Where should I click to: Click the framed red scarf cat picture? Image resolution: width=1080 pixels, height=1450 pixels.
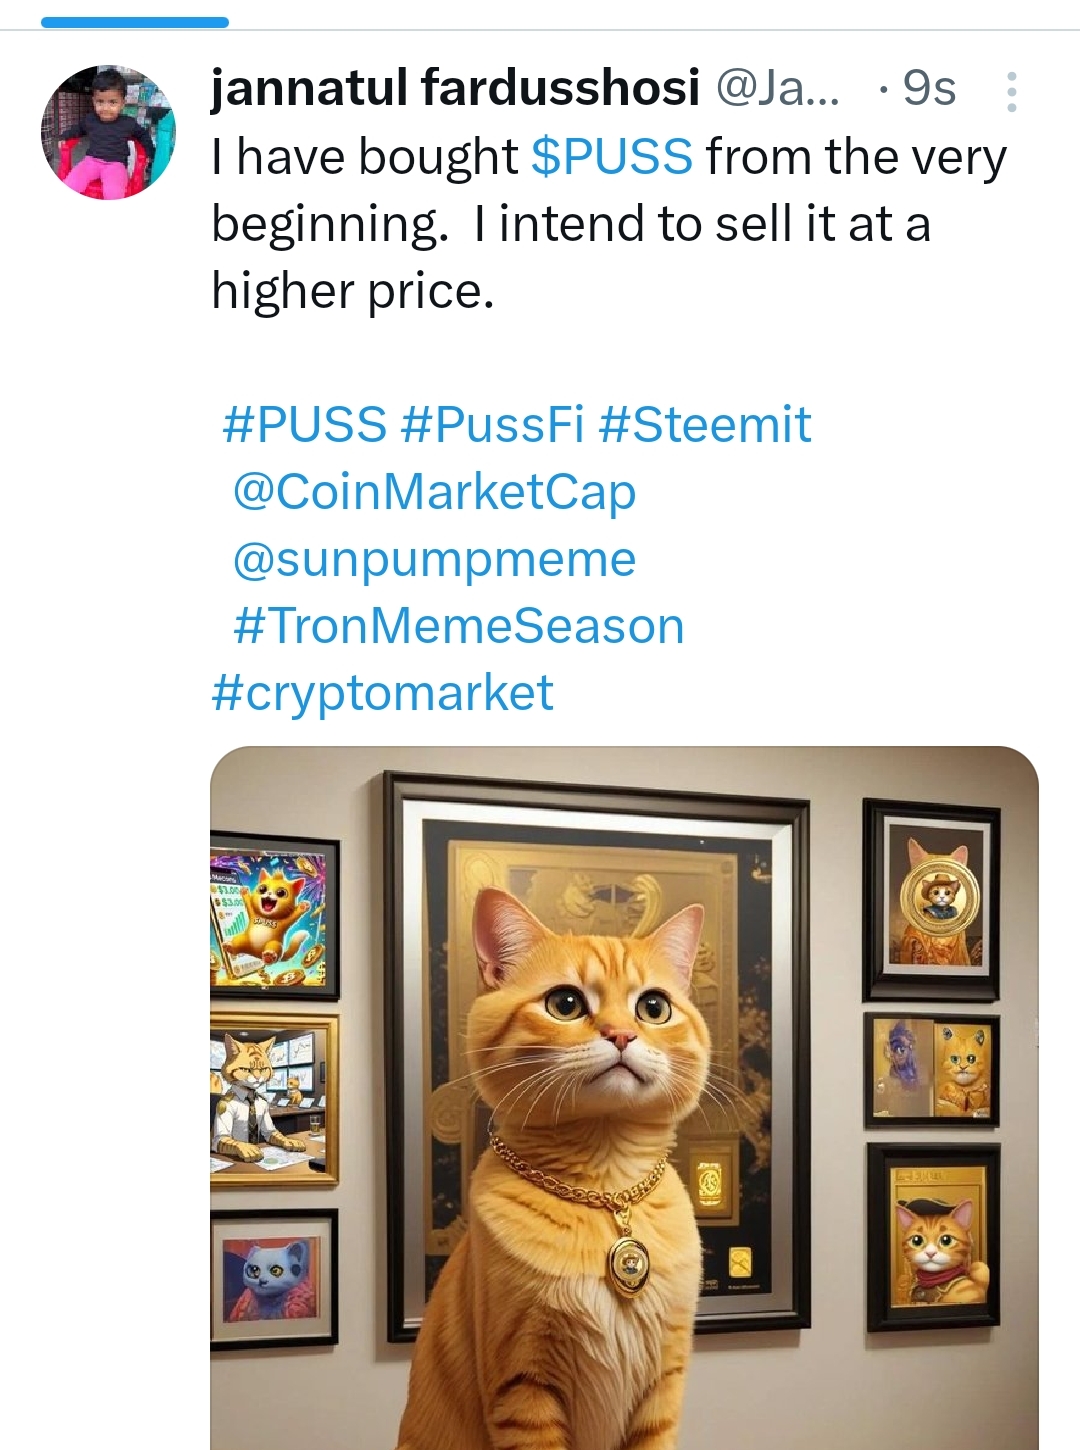(933, 1238)
